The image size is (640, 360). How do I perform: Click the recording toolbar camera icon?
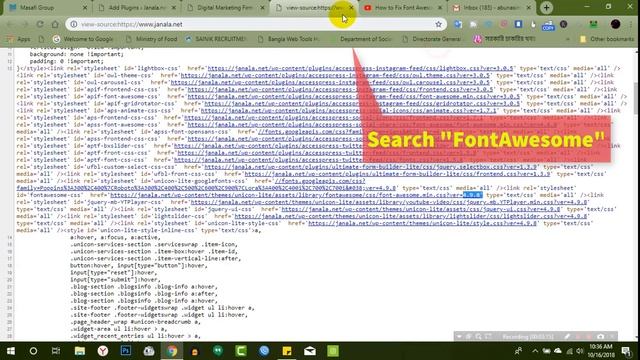pyautogui.click(x=600, y=337)
